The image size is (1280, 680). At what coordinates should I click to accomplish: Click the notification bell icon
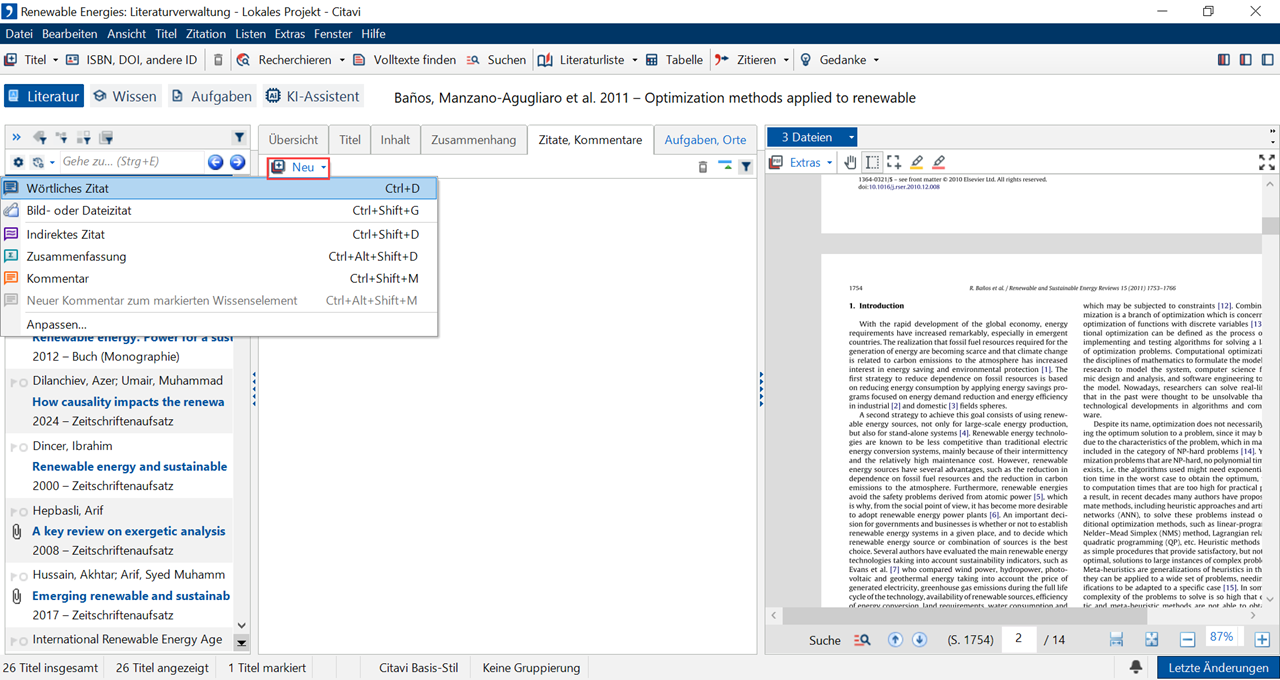click(x=1136, y=667)
